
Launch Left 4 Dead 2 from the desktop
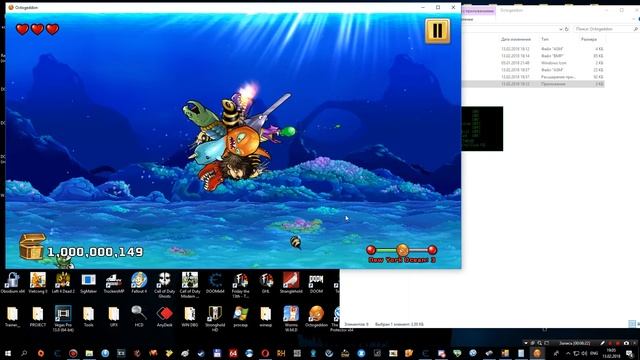coord(63,283)
